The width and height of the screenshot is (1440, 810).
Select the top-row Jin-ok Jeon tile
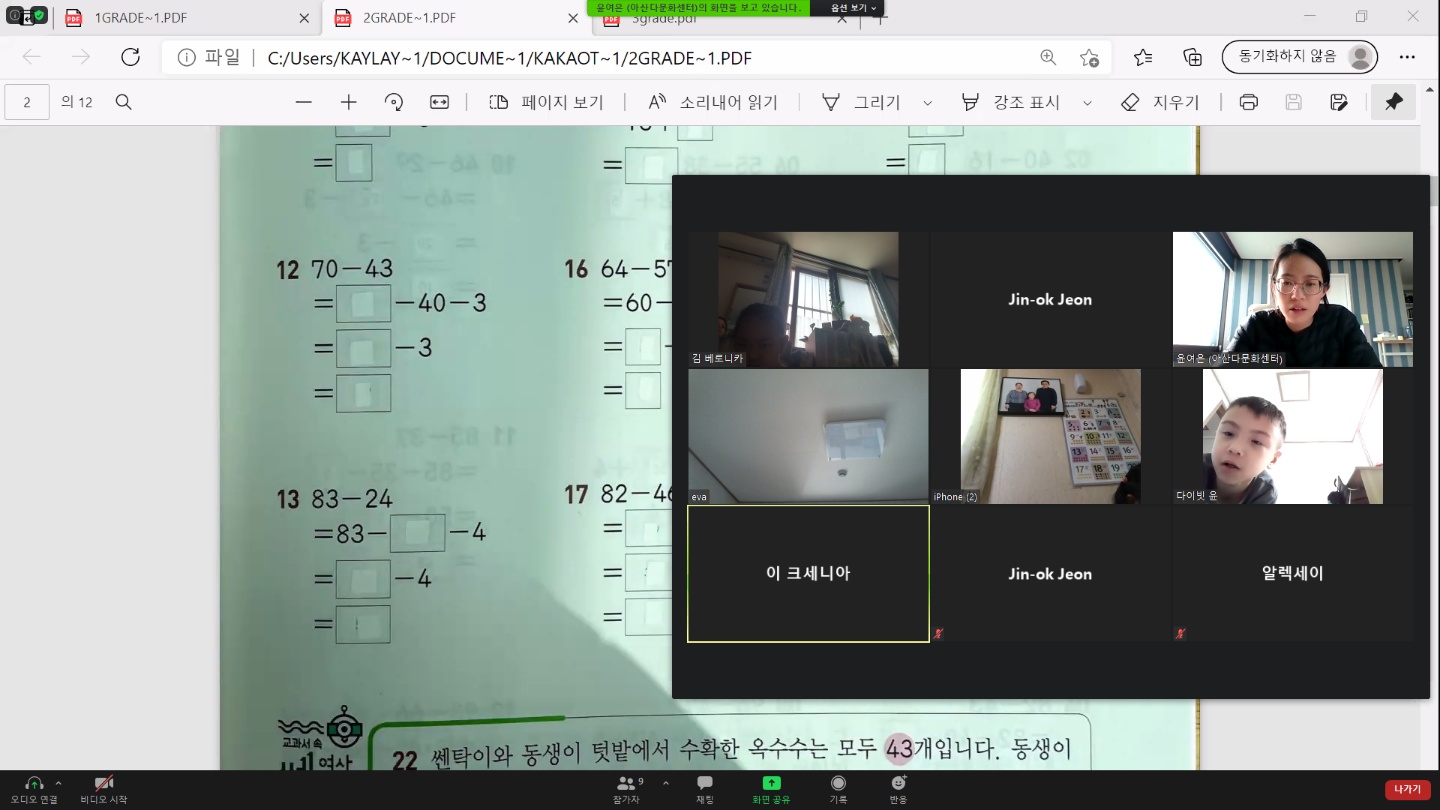point(1050,299)
